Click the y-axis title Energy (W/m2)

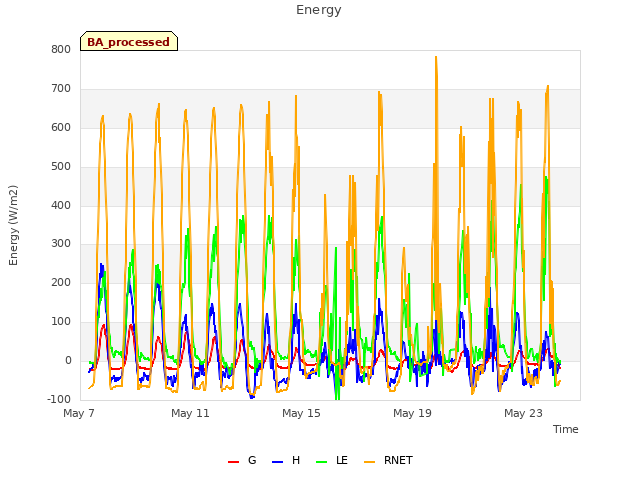coord(13,225)
